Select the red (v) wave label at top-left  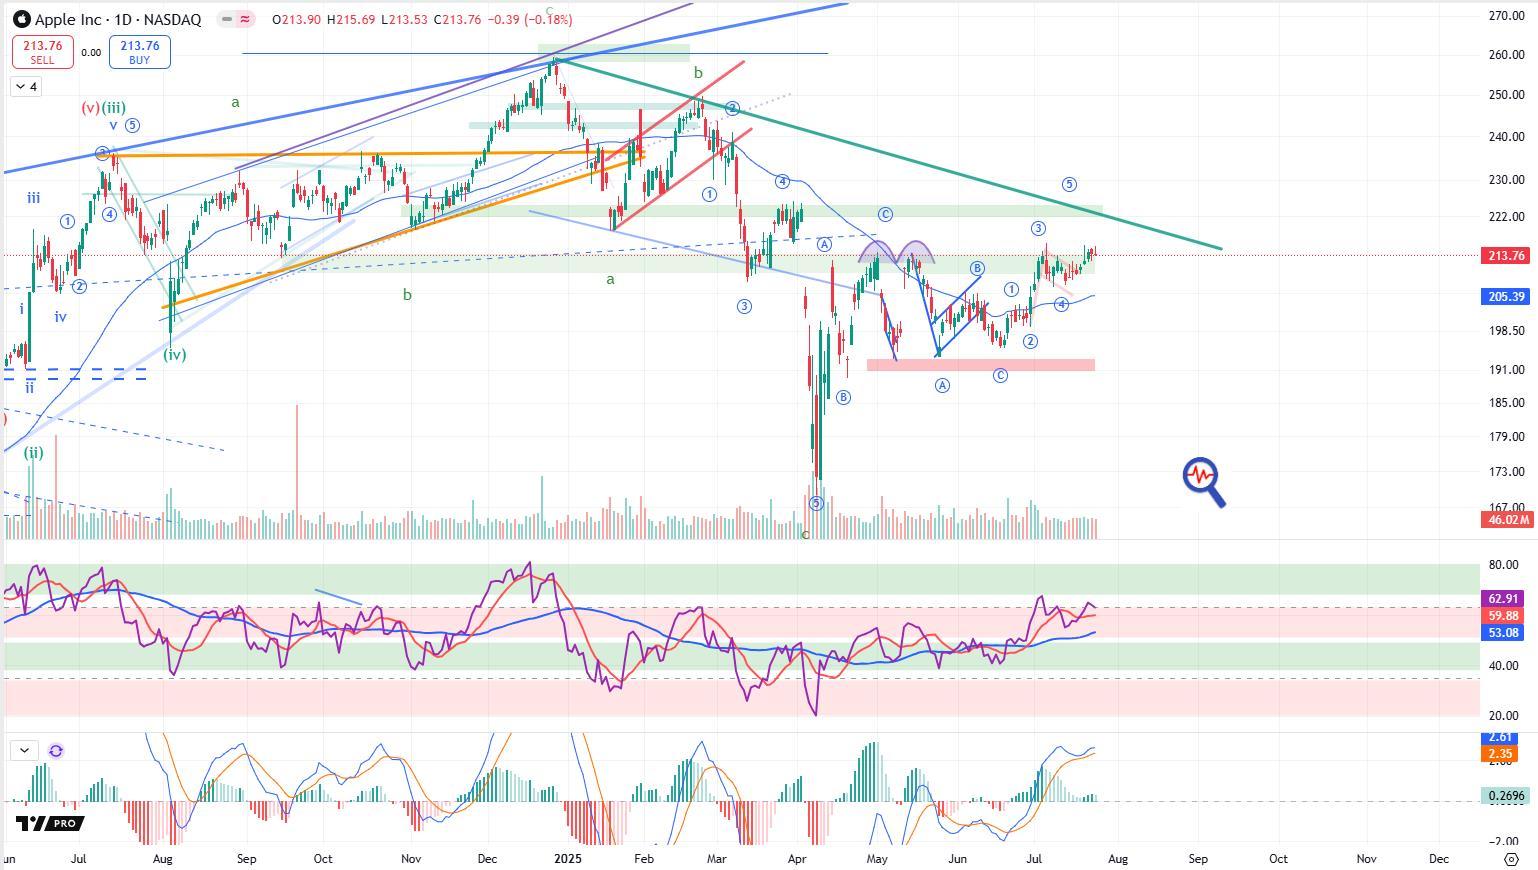(90, 108)
